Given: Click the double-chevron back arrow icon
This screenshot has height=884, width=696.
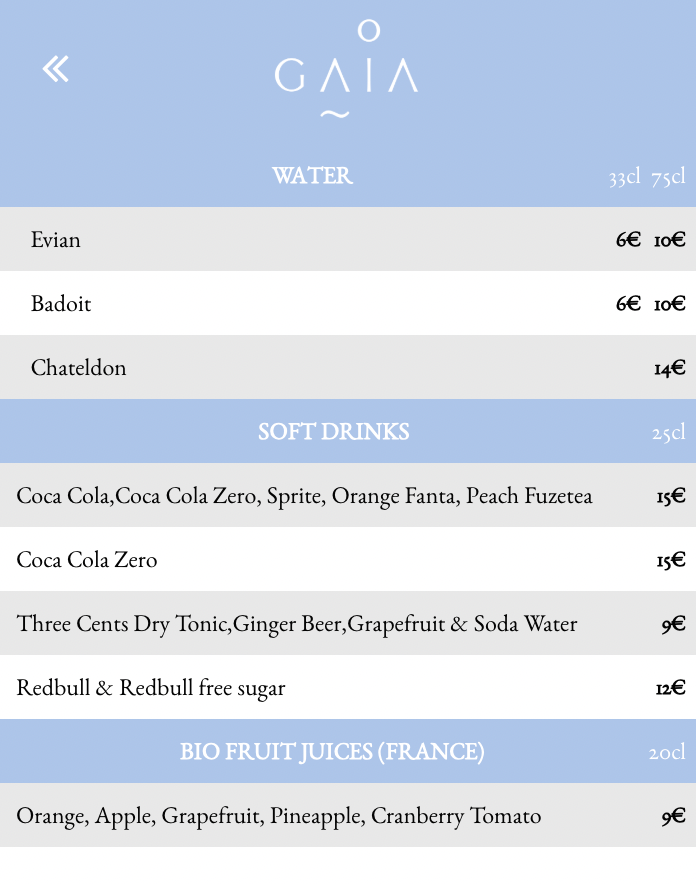Looking at the screenshot, I should 55,69.
